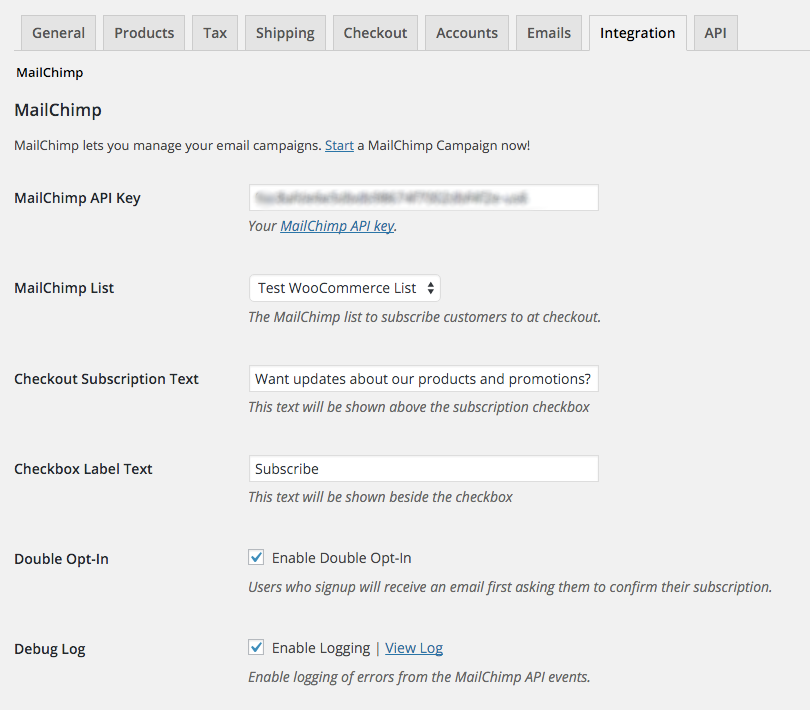Switch to the Products tab
Image resolution: width=810 pixels, height=710 pixels.
pyautogui.click(x=144, y=33)
